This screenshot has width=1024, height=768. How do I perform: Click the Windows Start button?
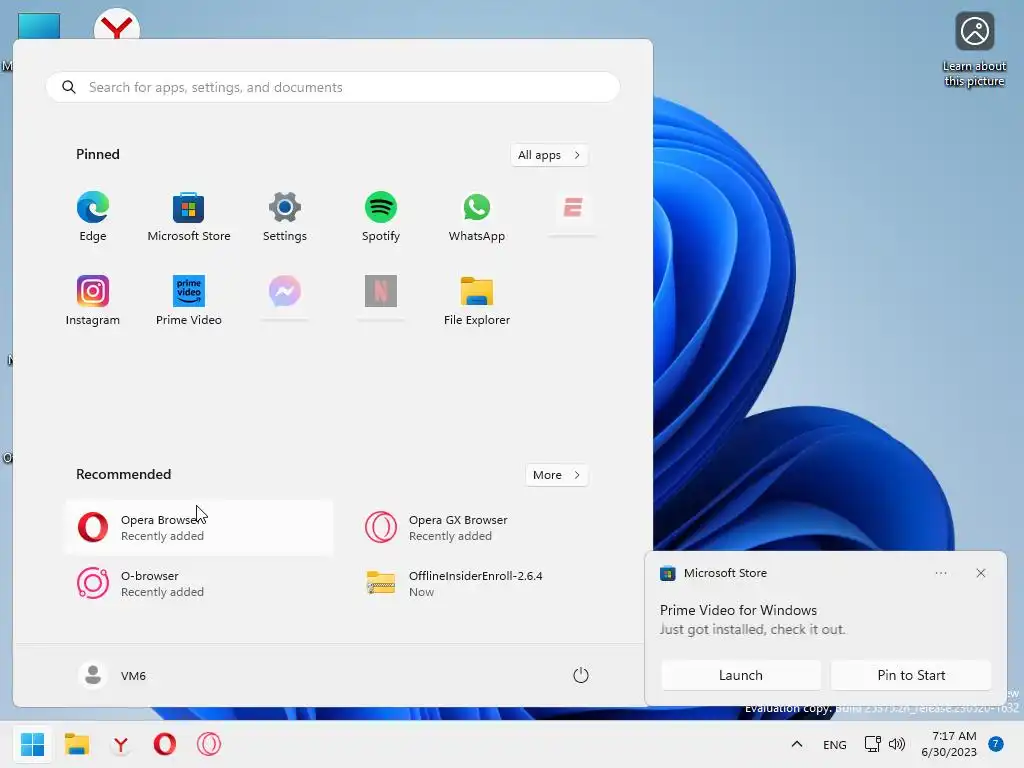click(x=32, y=744)
